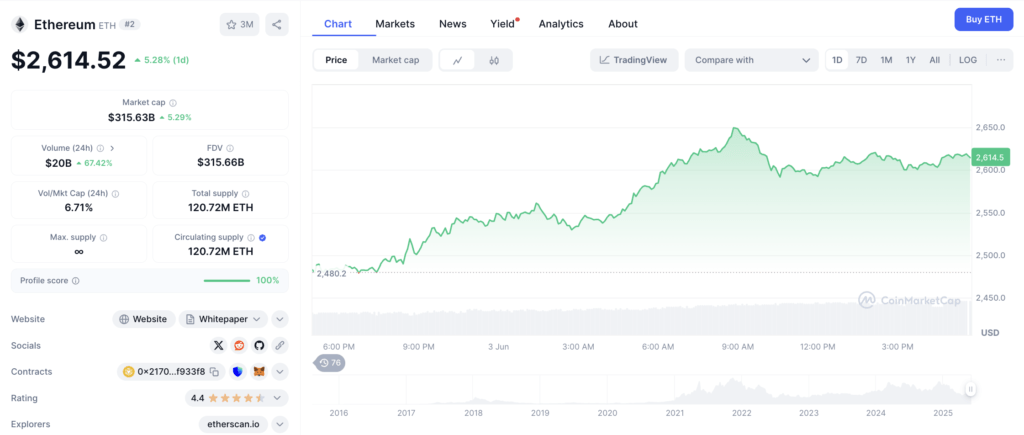Open the Analytics tab
This screenshot has height=435, width=1024.
pyautogui.click(x=561, y=24)
